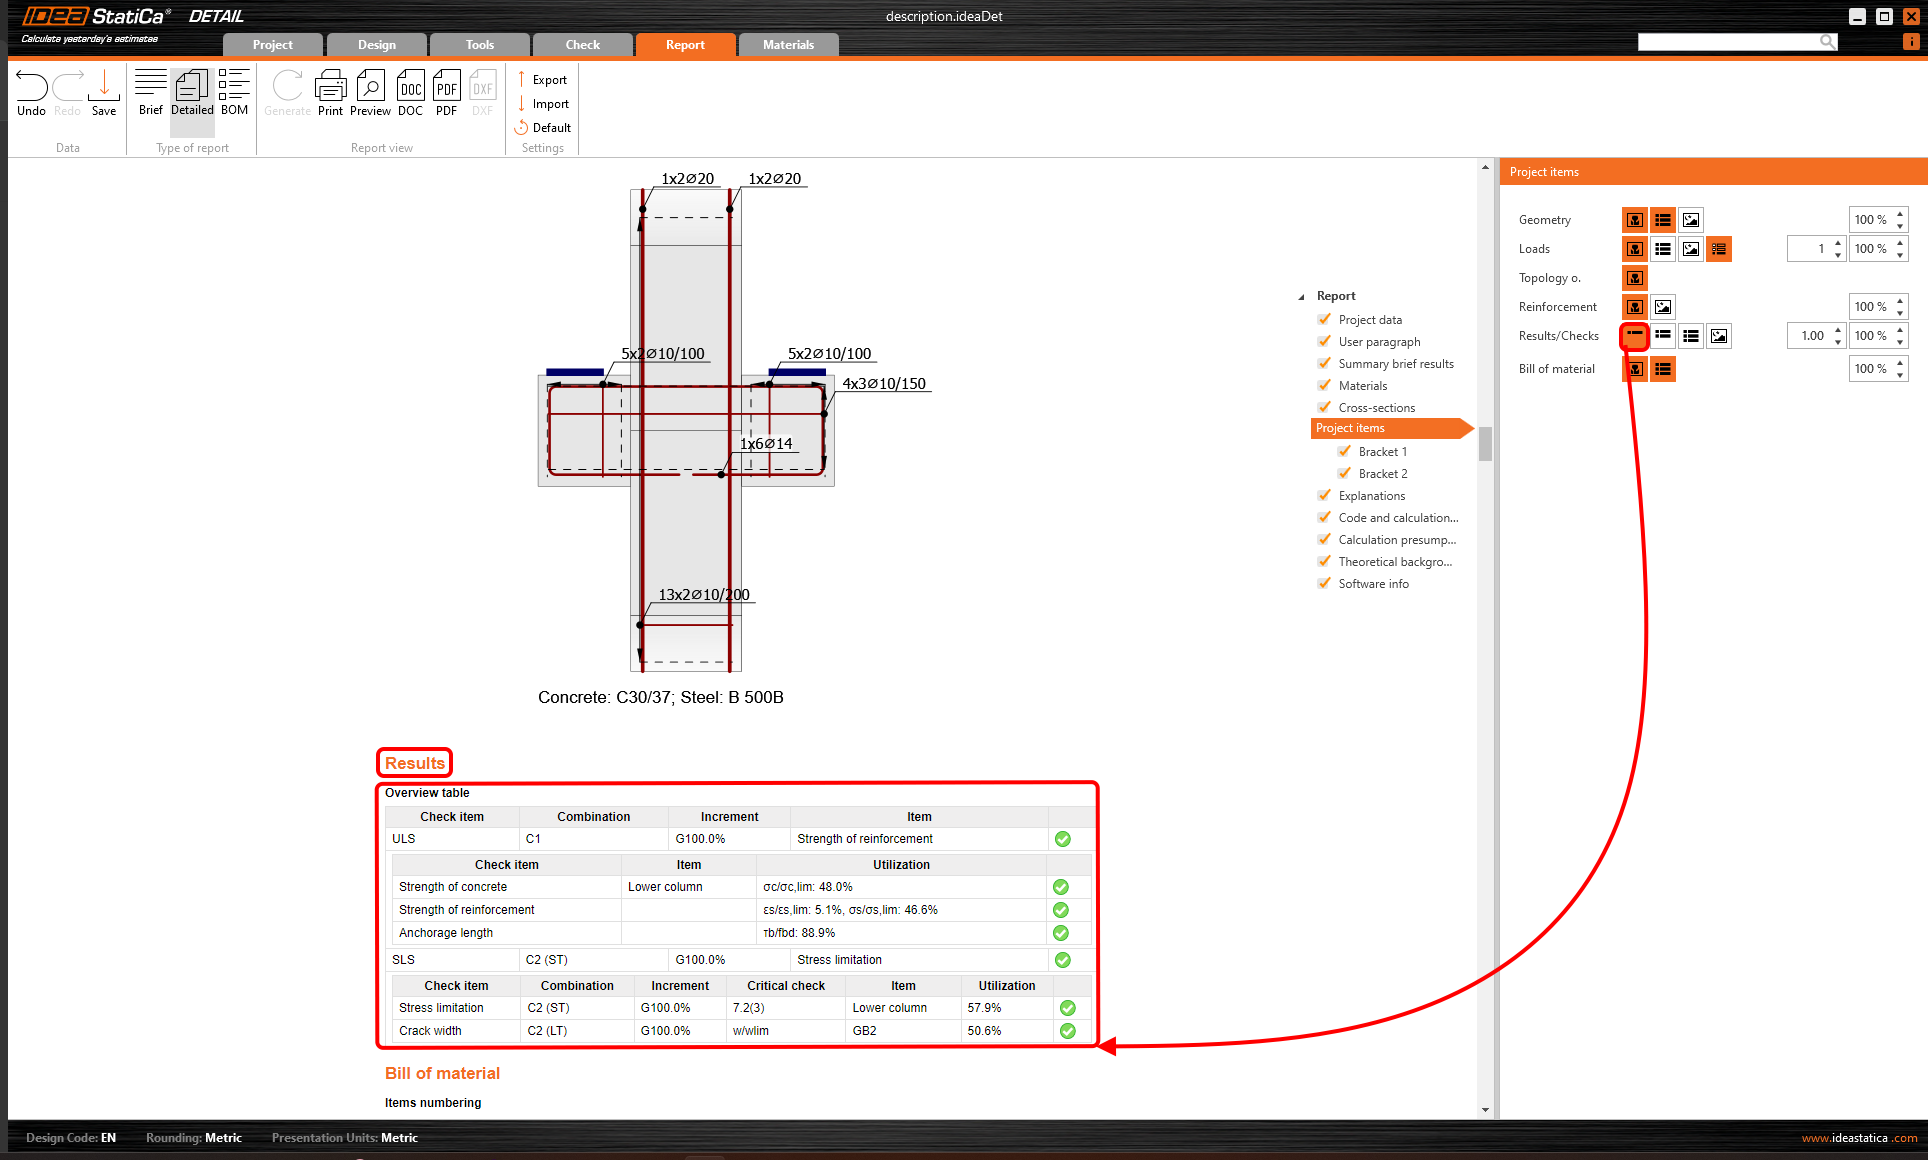Decrease Geometry scale percentage stepper

[x=1900, y=226]
